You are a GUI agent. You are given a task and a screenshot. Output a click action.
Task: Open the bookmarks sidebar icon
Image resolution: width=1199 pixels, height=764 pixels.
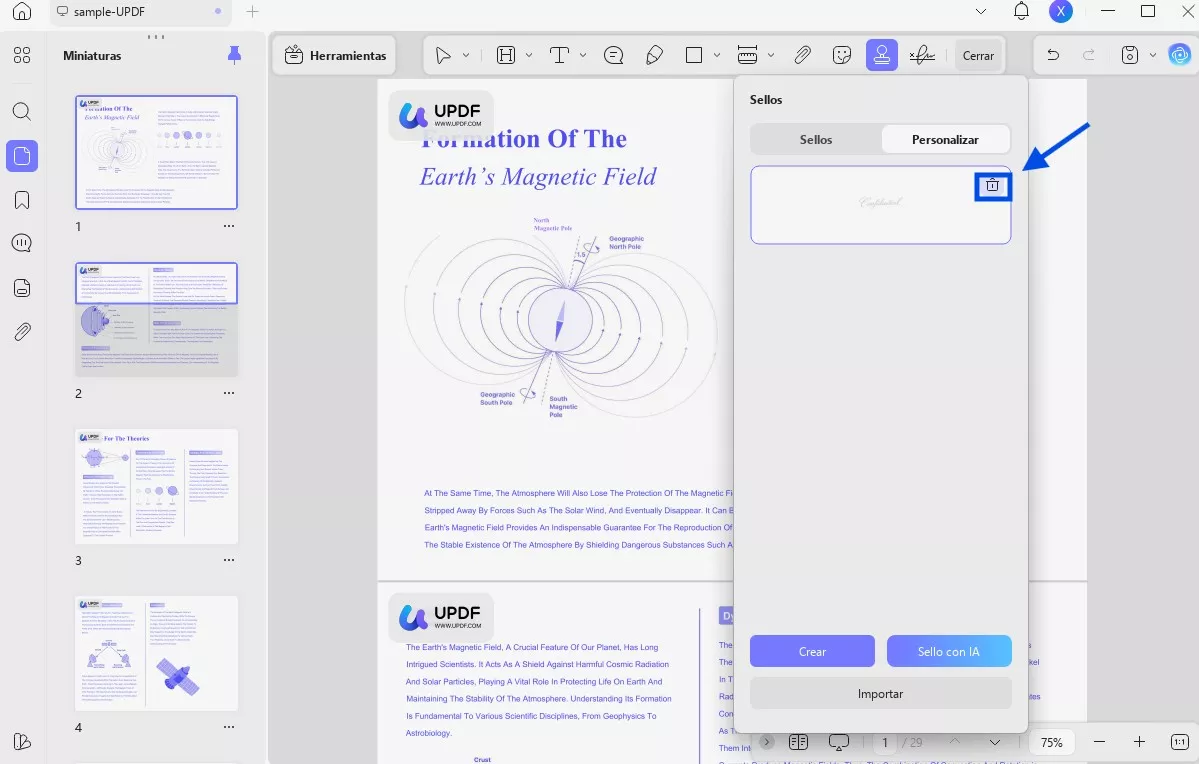point(22,200)
